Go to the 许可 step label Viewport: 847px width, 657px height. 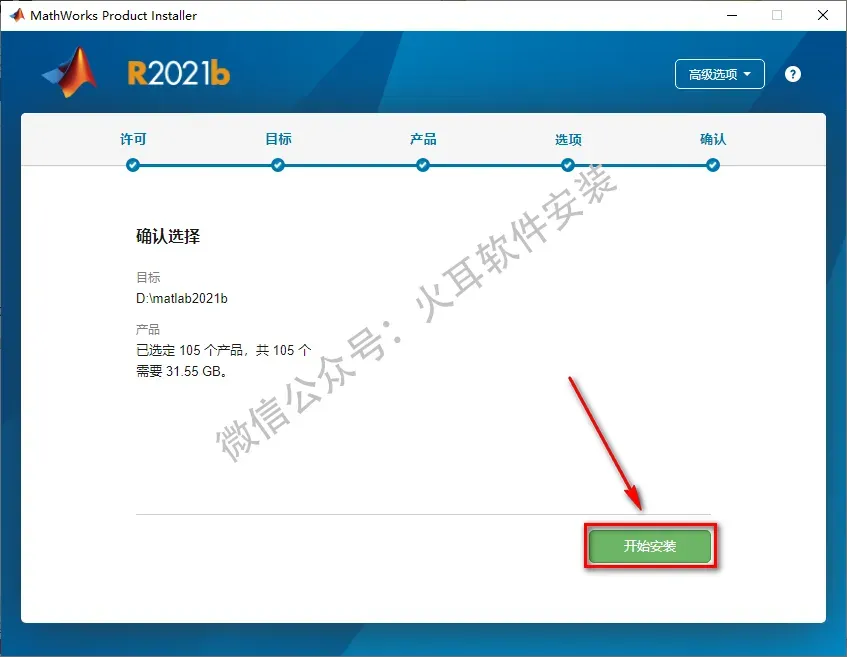pyautogui.click(x=133, y=139)
